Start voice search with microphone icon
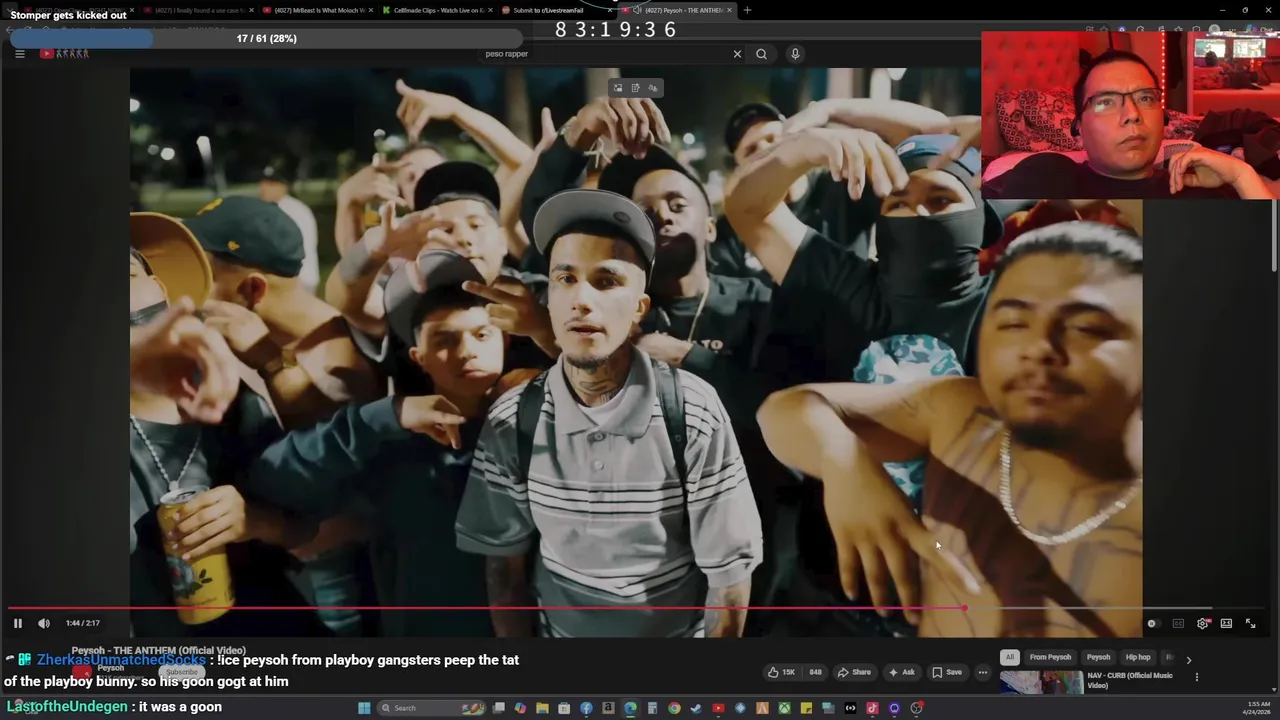 [x=795, y=54]
